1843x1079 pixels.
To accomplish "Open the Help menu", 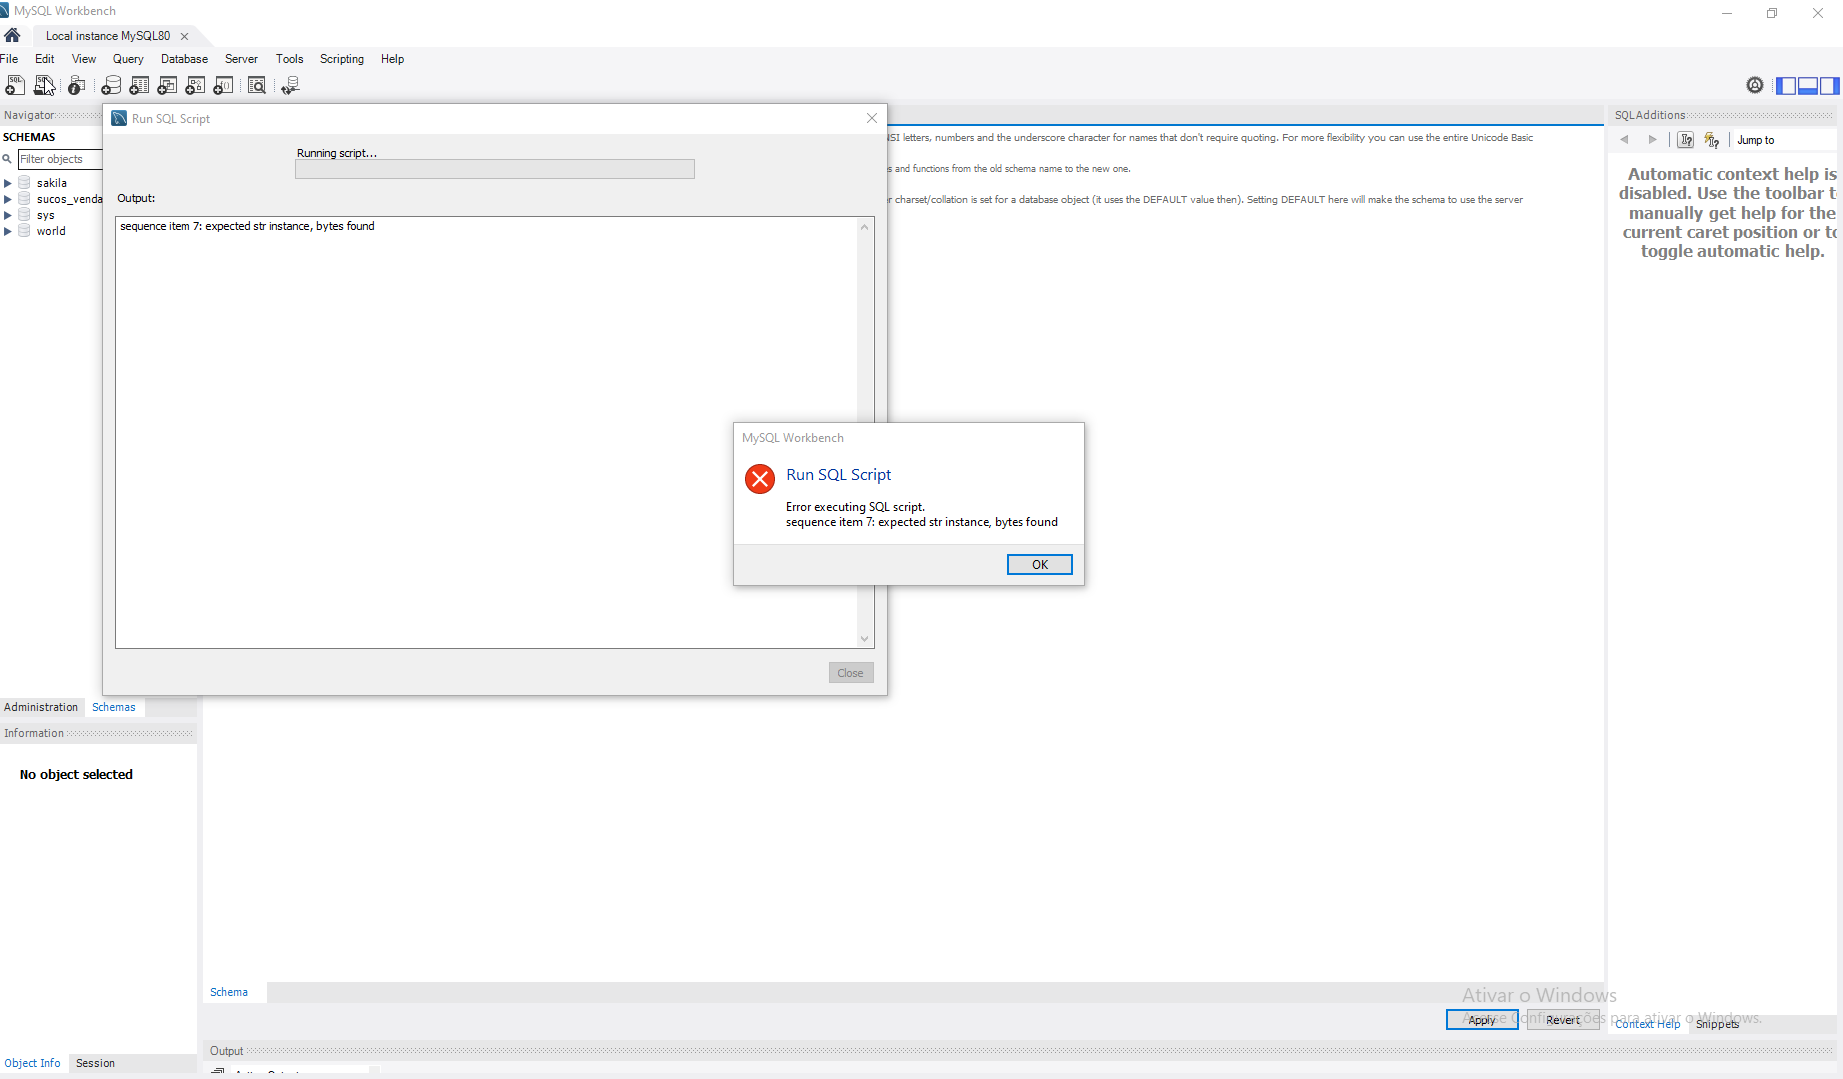I will click(x=392, y=59).
